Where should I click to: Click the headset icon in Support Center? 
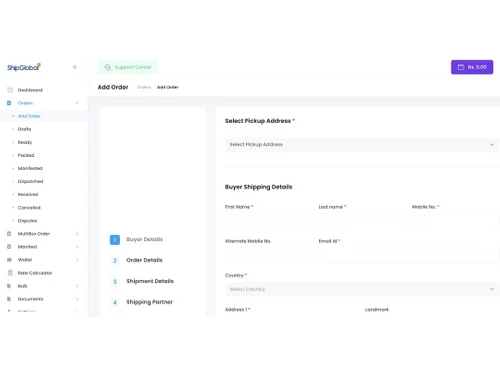107,67
